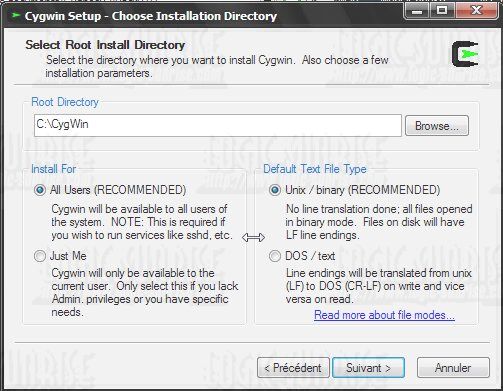Continue with the Suivant button
The width and height of the screenshot is (503, 391).
368,368
